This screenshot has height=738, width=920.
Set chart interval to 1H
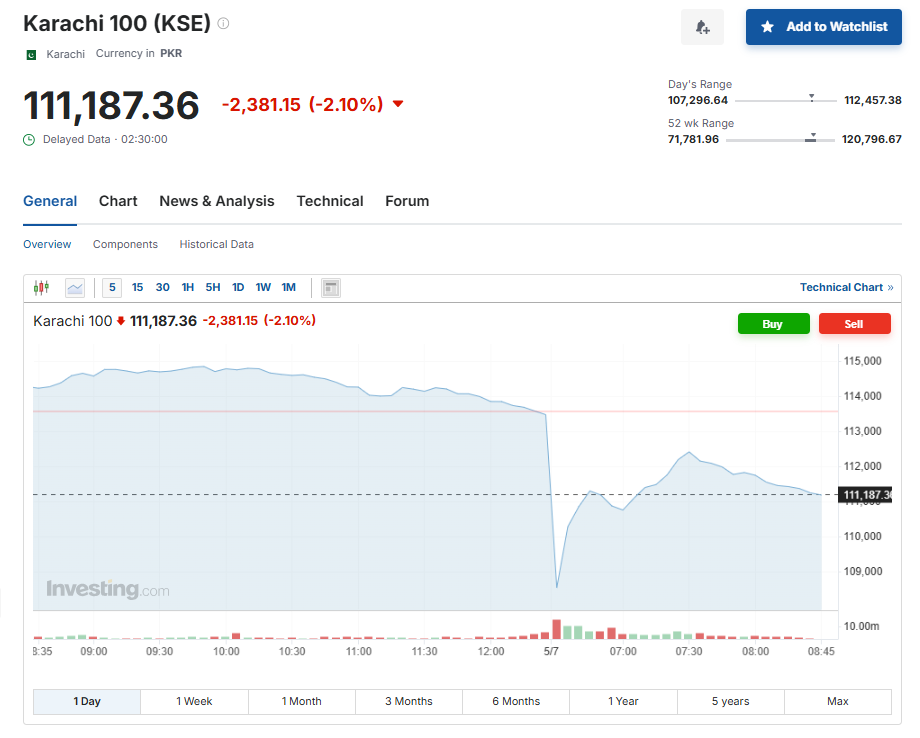click(x=188, y=287)
